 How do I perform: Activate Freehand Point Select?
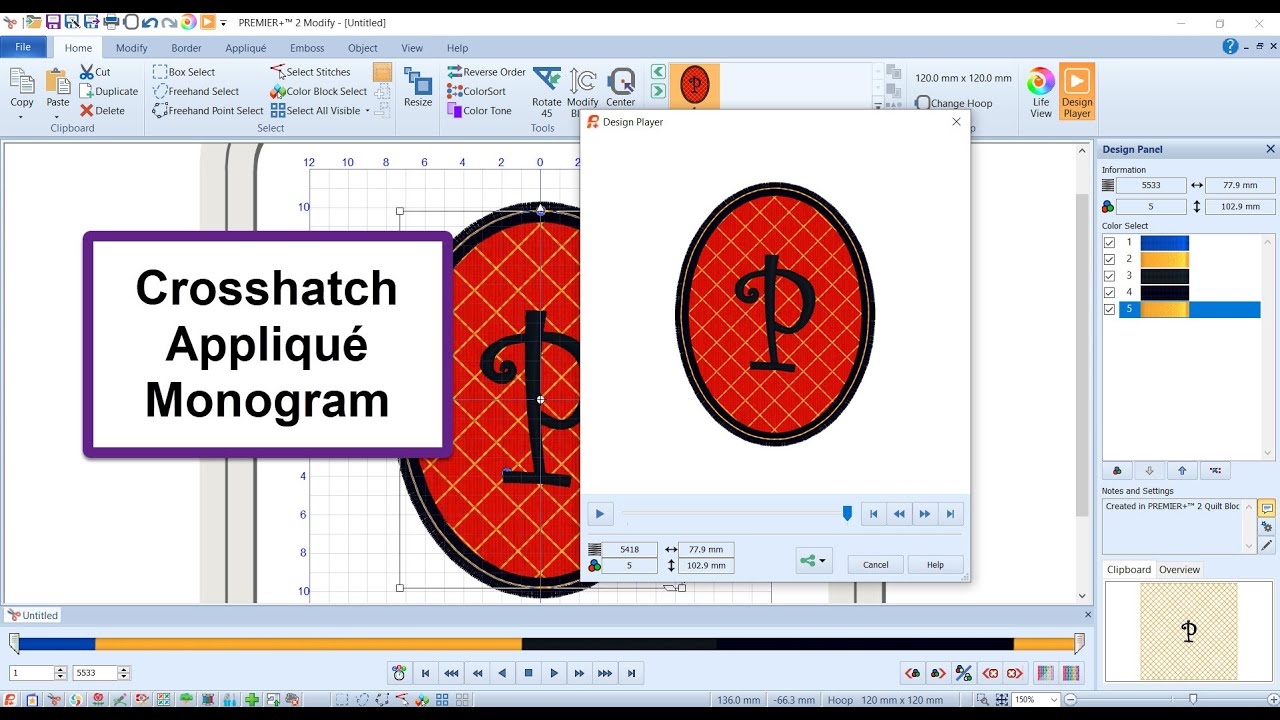(x=208, y=111)
